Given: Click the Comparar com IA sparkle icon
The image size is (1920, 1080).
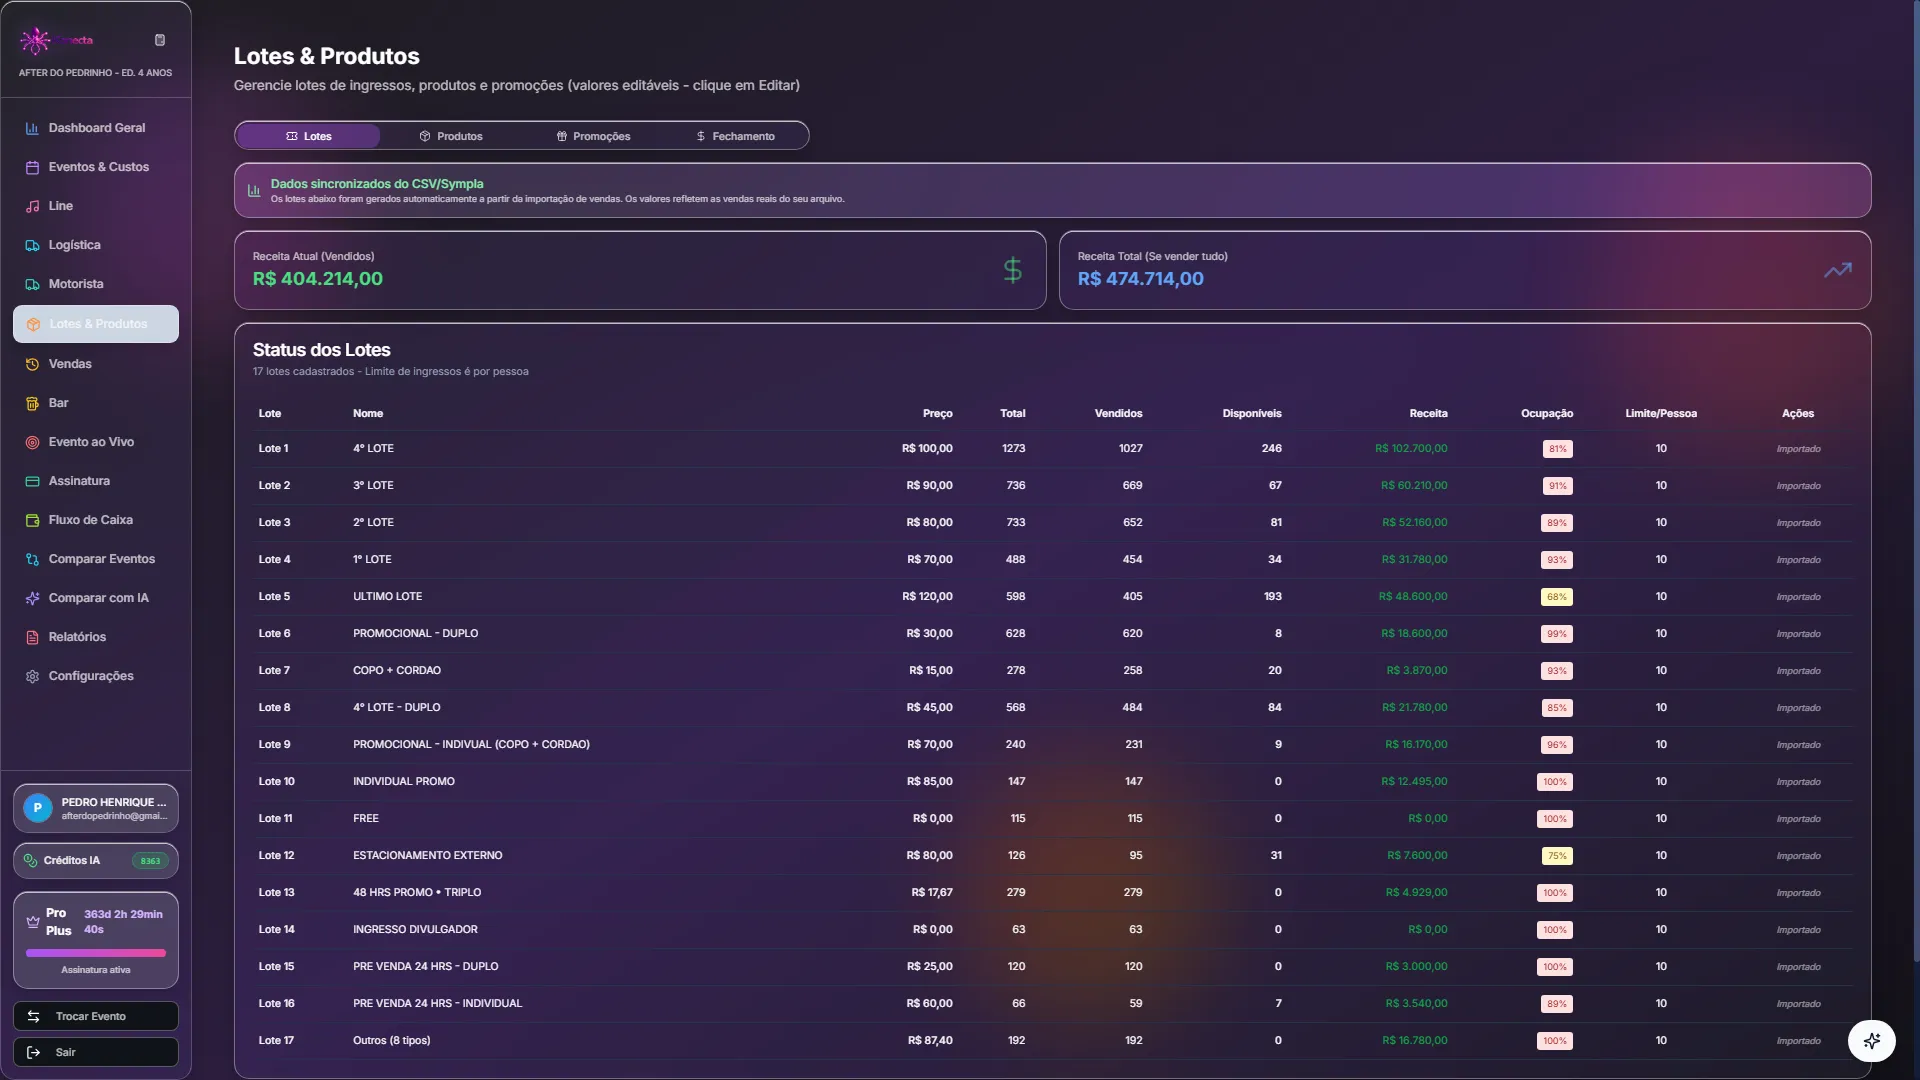Looking at the screenshot, I should coord(32,598).
